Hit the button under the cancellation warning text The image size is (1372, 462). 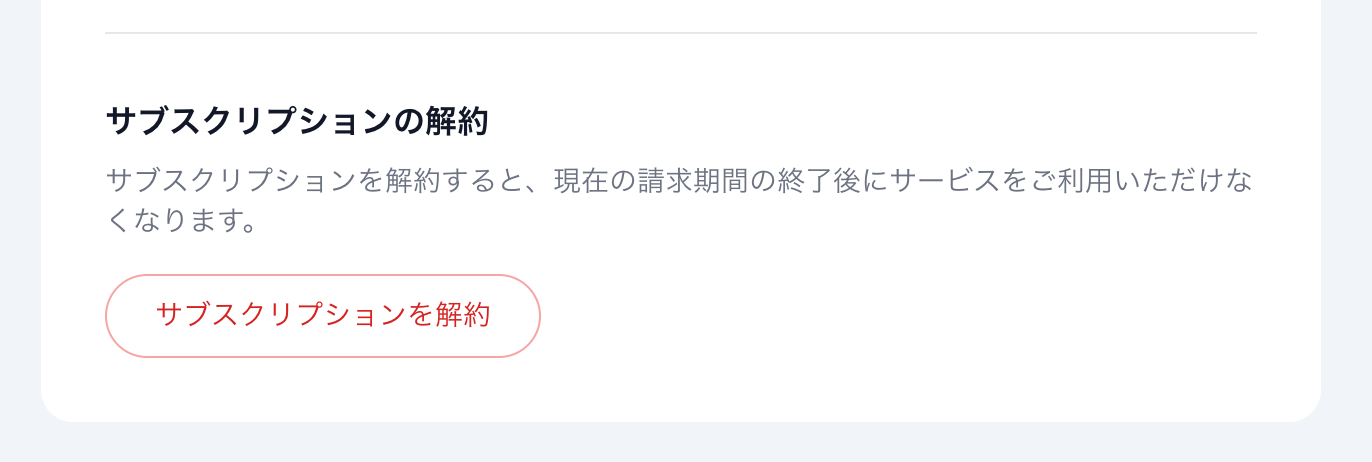click(x=322, y=316)
